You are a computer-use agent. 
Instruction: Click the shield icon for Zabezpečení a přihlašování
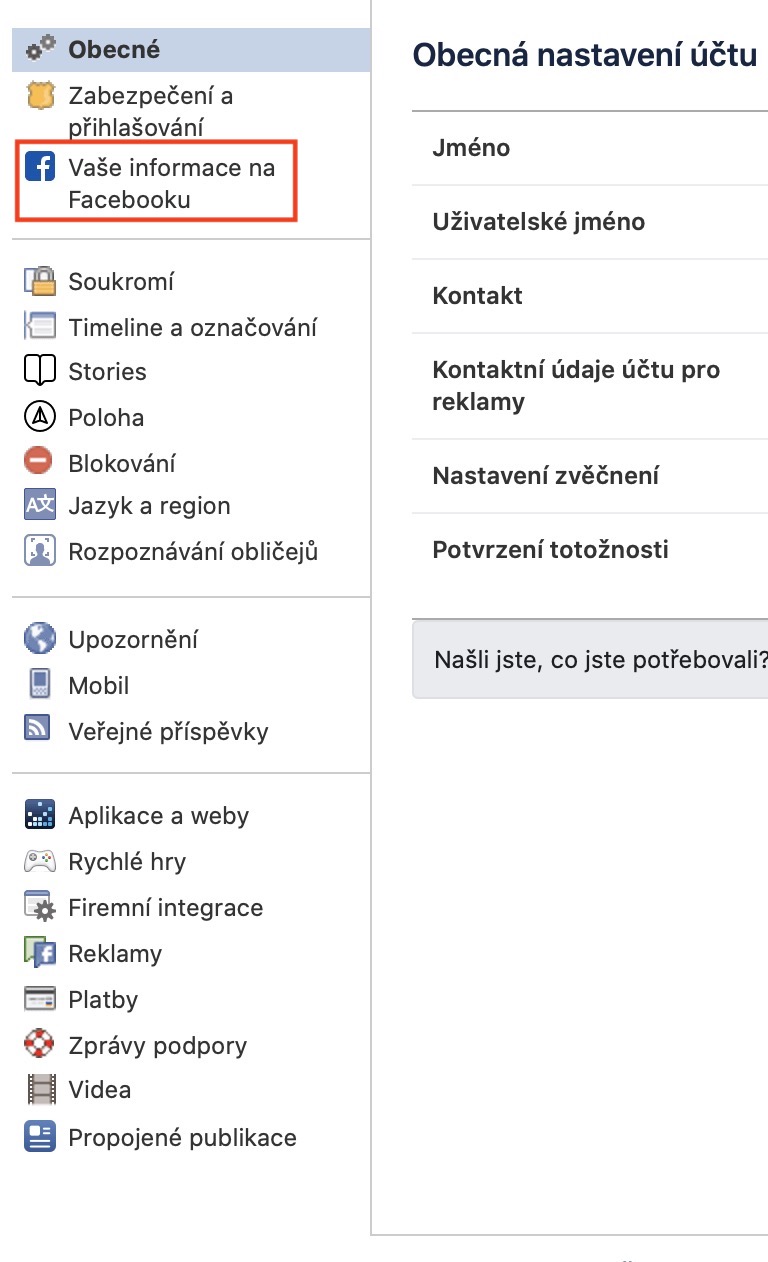tap(40, 97)
